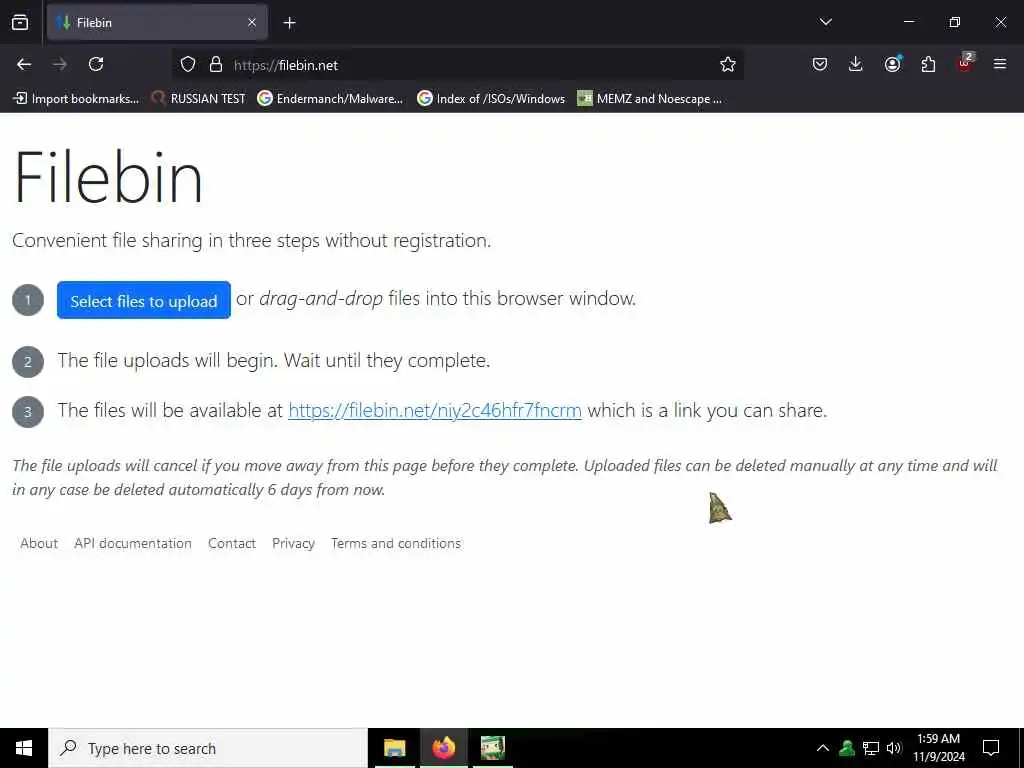The height and width of the screenshot is (768, 1024).
Task: Open the Contact footer link
Action: point(232,543)
